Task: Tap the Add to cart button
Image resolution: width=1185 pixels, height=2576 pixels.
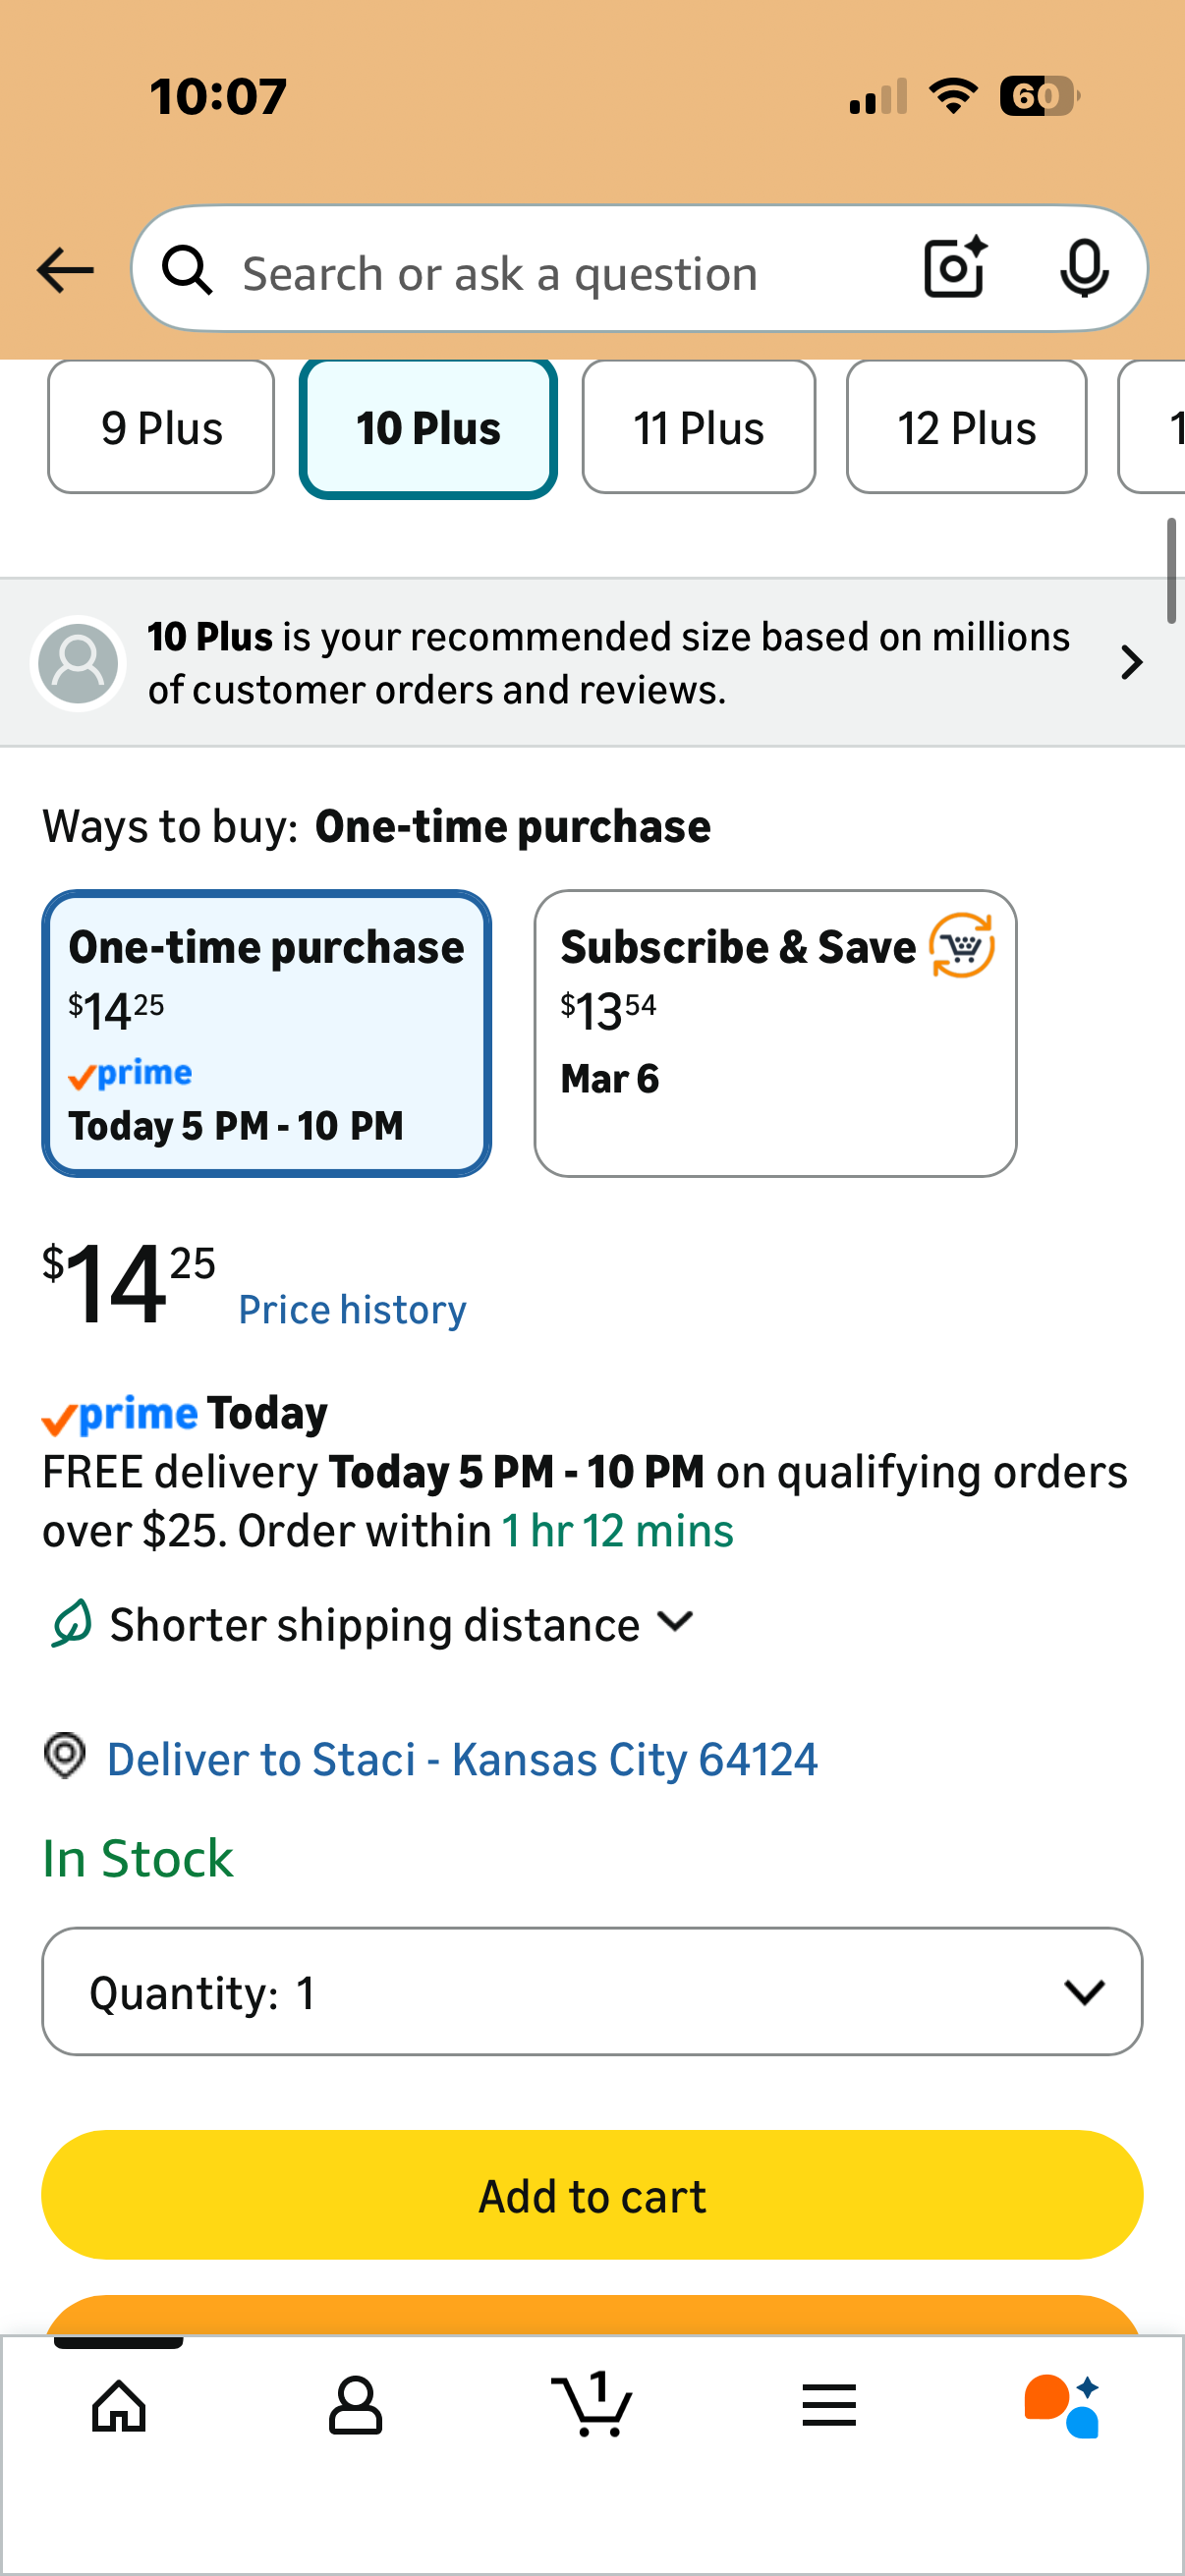Action: [592, 2195]
